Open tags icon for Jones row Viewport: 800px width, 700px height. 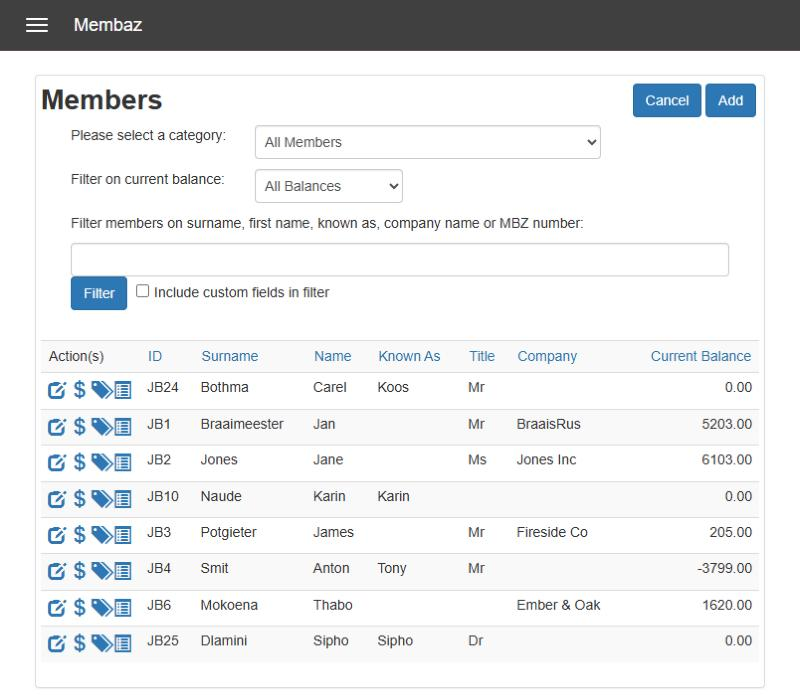[x=102, y=462]
